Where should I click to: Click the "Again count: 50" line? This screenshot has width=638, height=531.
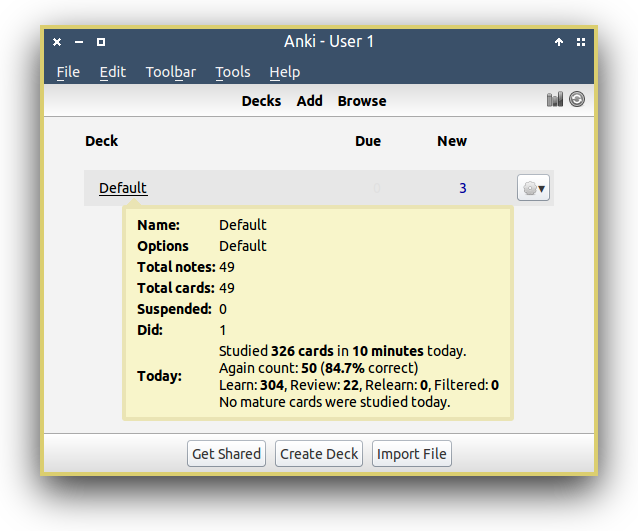coord(319,368)
